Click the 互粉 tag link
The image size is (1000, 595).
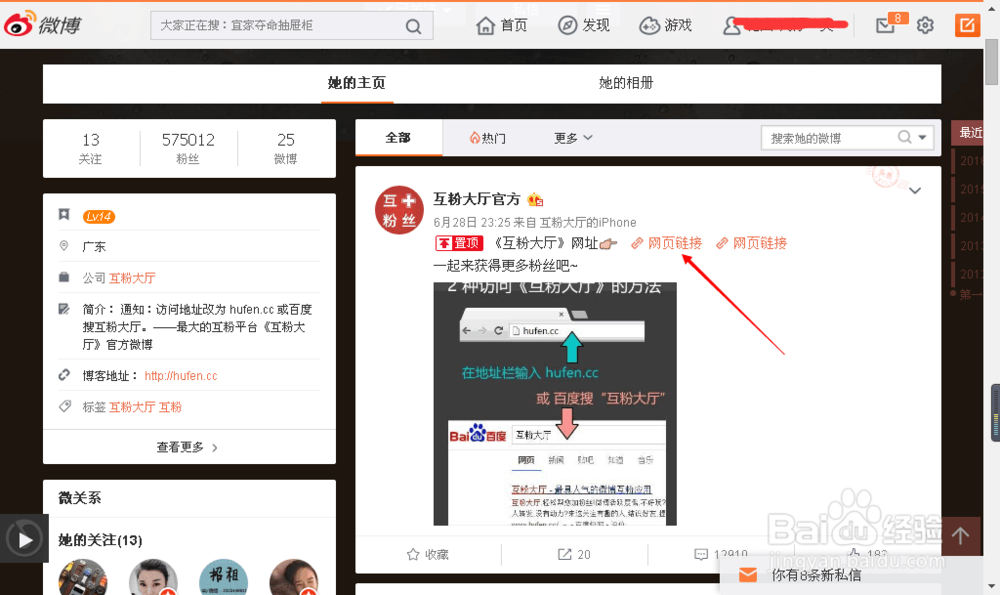(x=170, y=407)
